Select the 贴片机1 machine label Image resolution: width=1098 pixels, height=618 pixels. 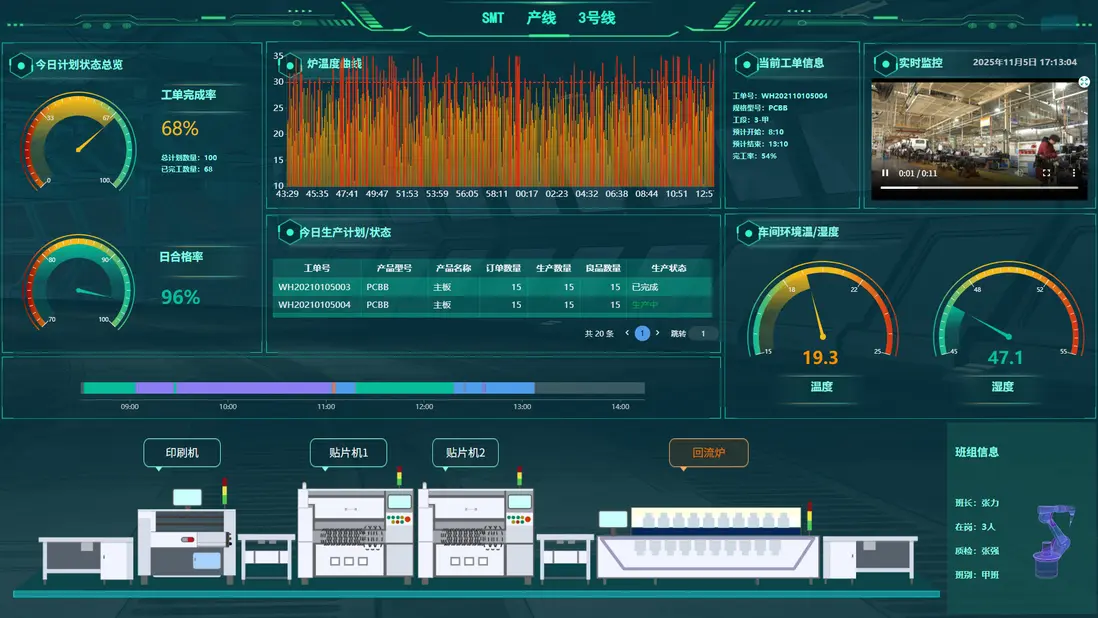[x=348, y=453]
